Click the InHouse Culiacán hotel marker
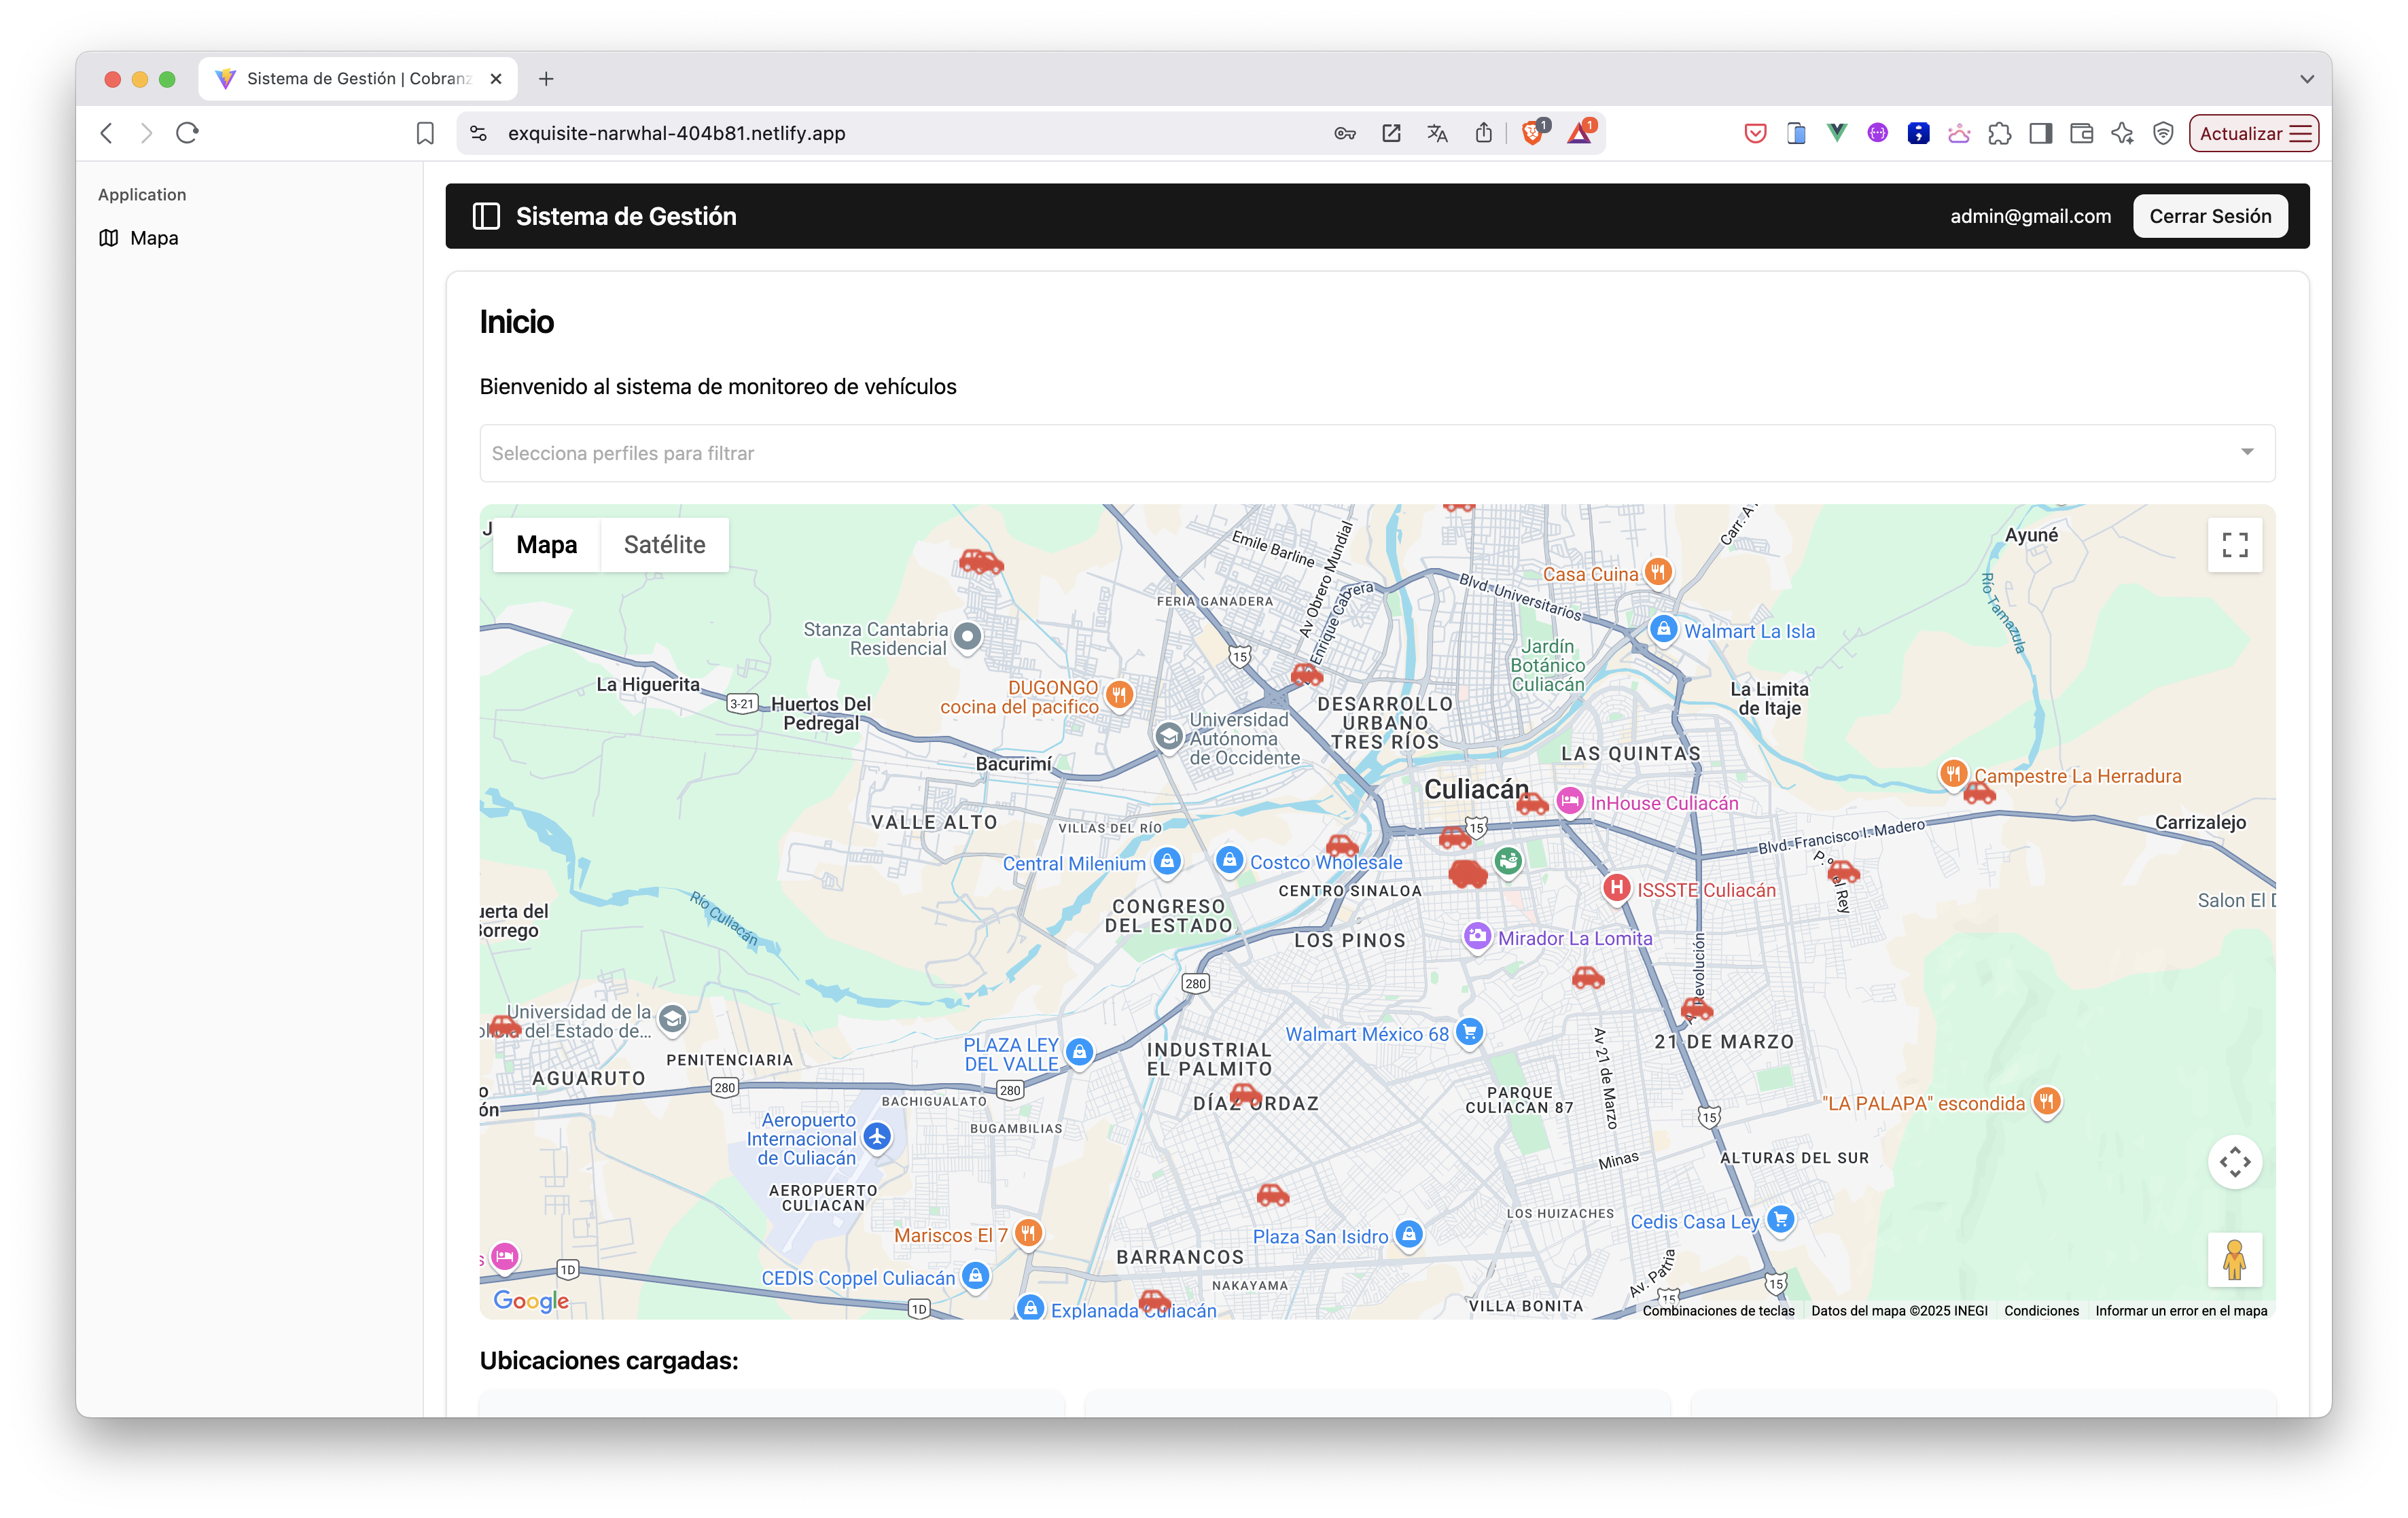Image resolution: width=2408 pixels, height=1518 pixels. [x=1570, y=802]
